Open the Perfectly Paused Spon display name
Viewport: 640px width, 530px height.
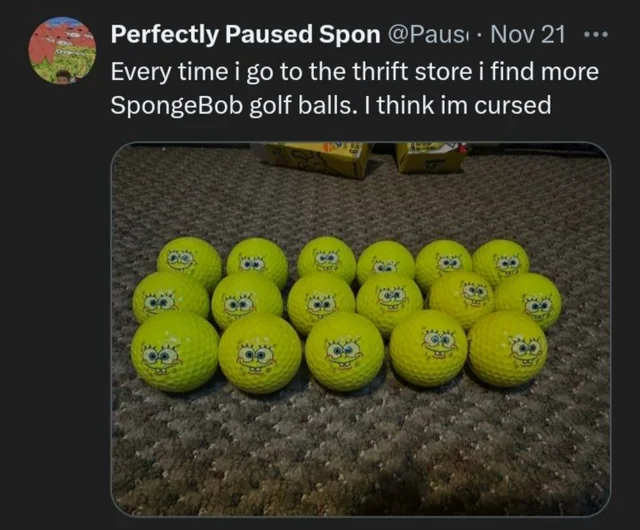pyautogui.click(x=246, y=34)
